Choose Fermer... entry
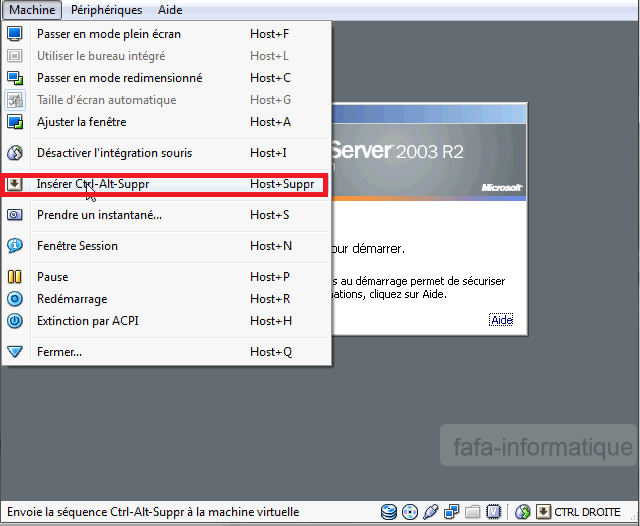The height and width of the screenshot is (526, 640). [167, 352]
